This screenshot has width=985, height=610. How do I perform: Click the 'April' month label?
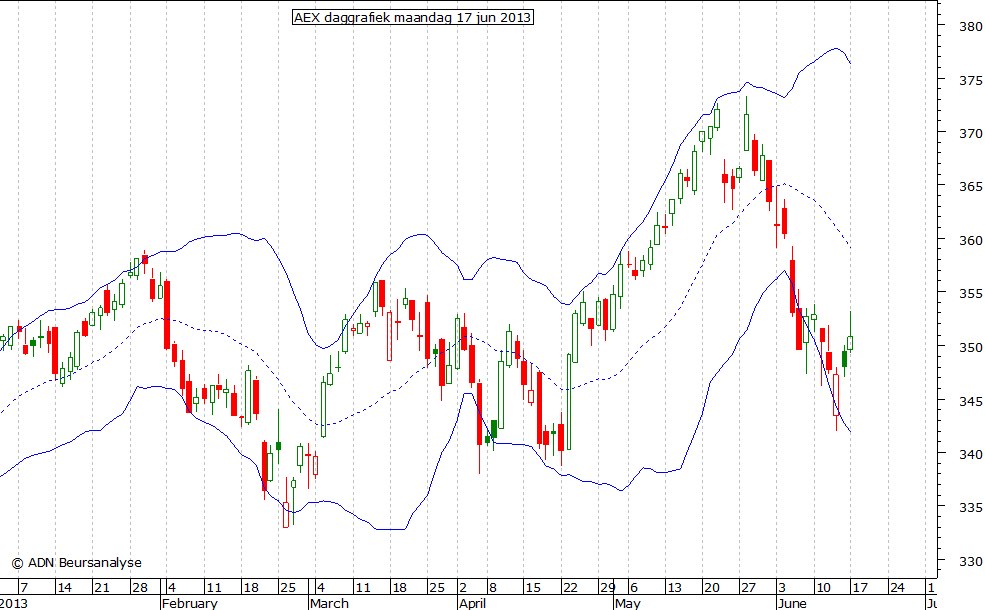[x=472, y=603]
